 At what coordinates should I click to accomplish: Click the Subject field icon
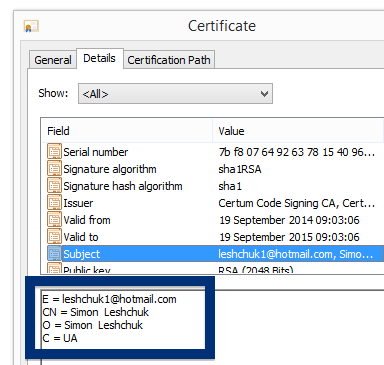click(54, 254)
